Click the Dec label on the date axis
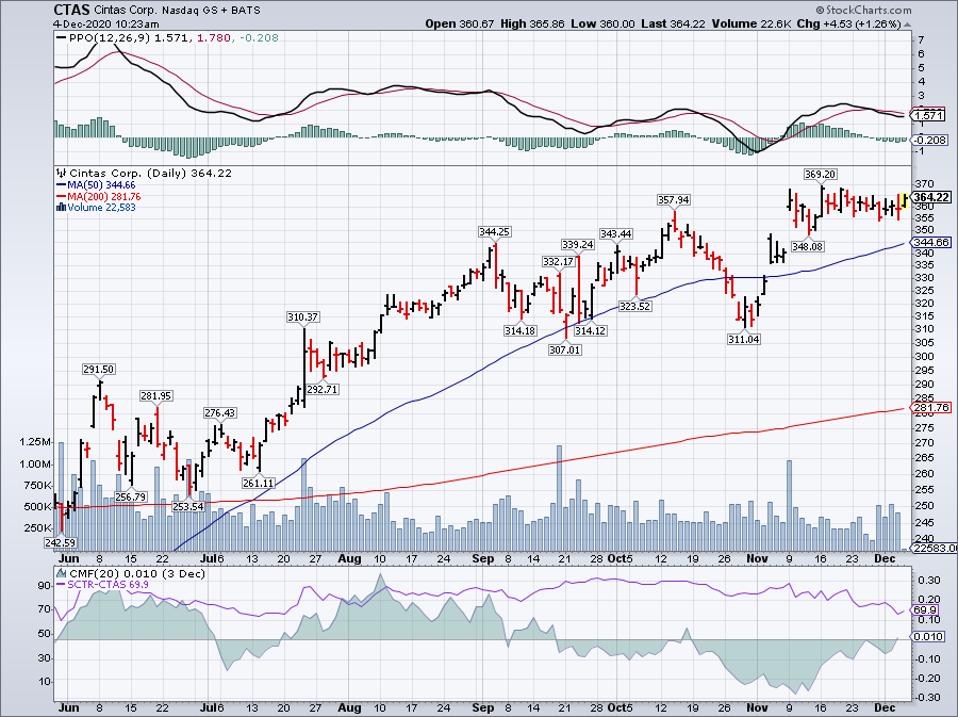958x717 pixels. [884, 559]
